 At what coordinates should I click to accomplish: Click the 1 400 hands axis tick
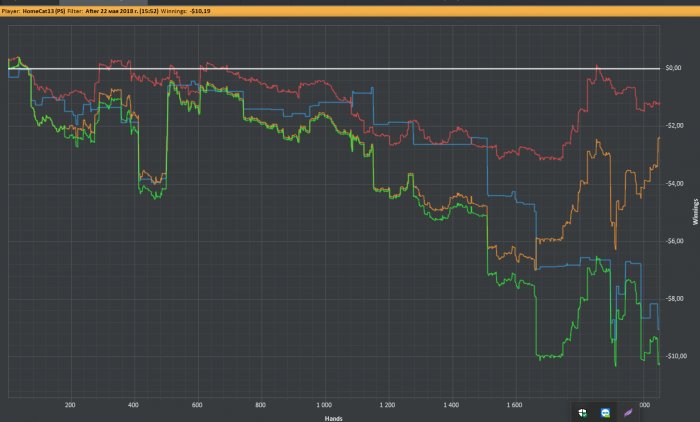pos(451,405)
